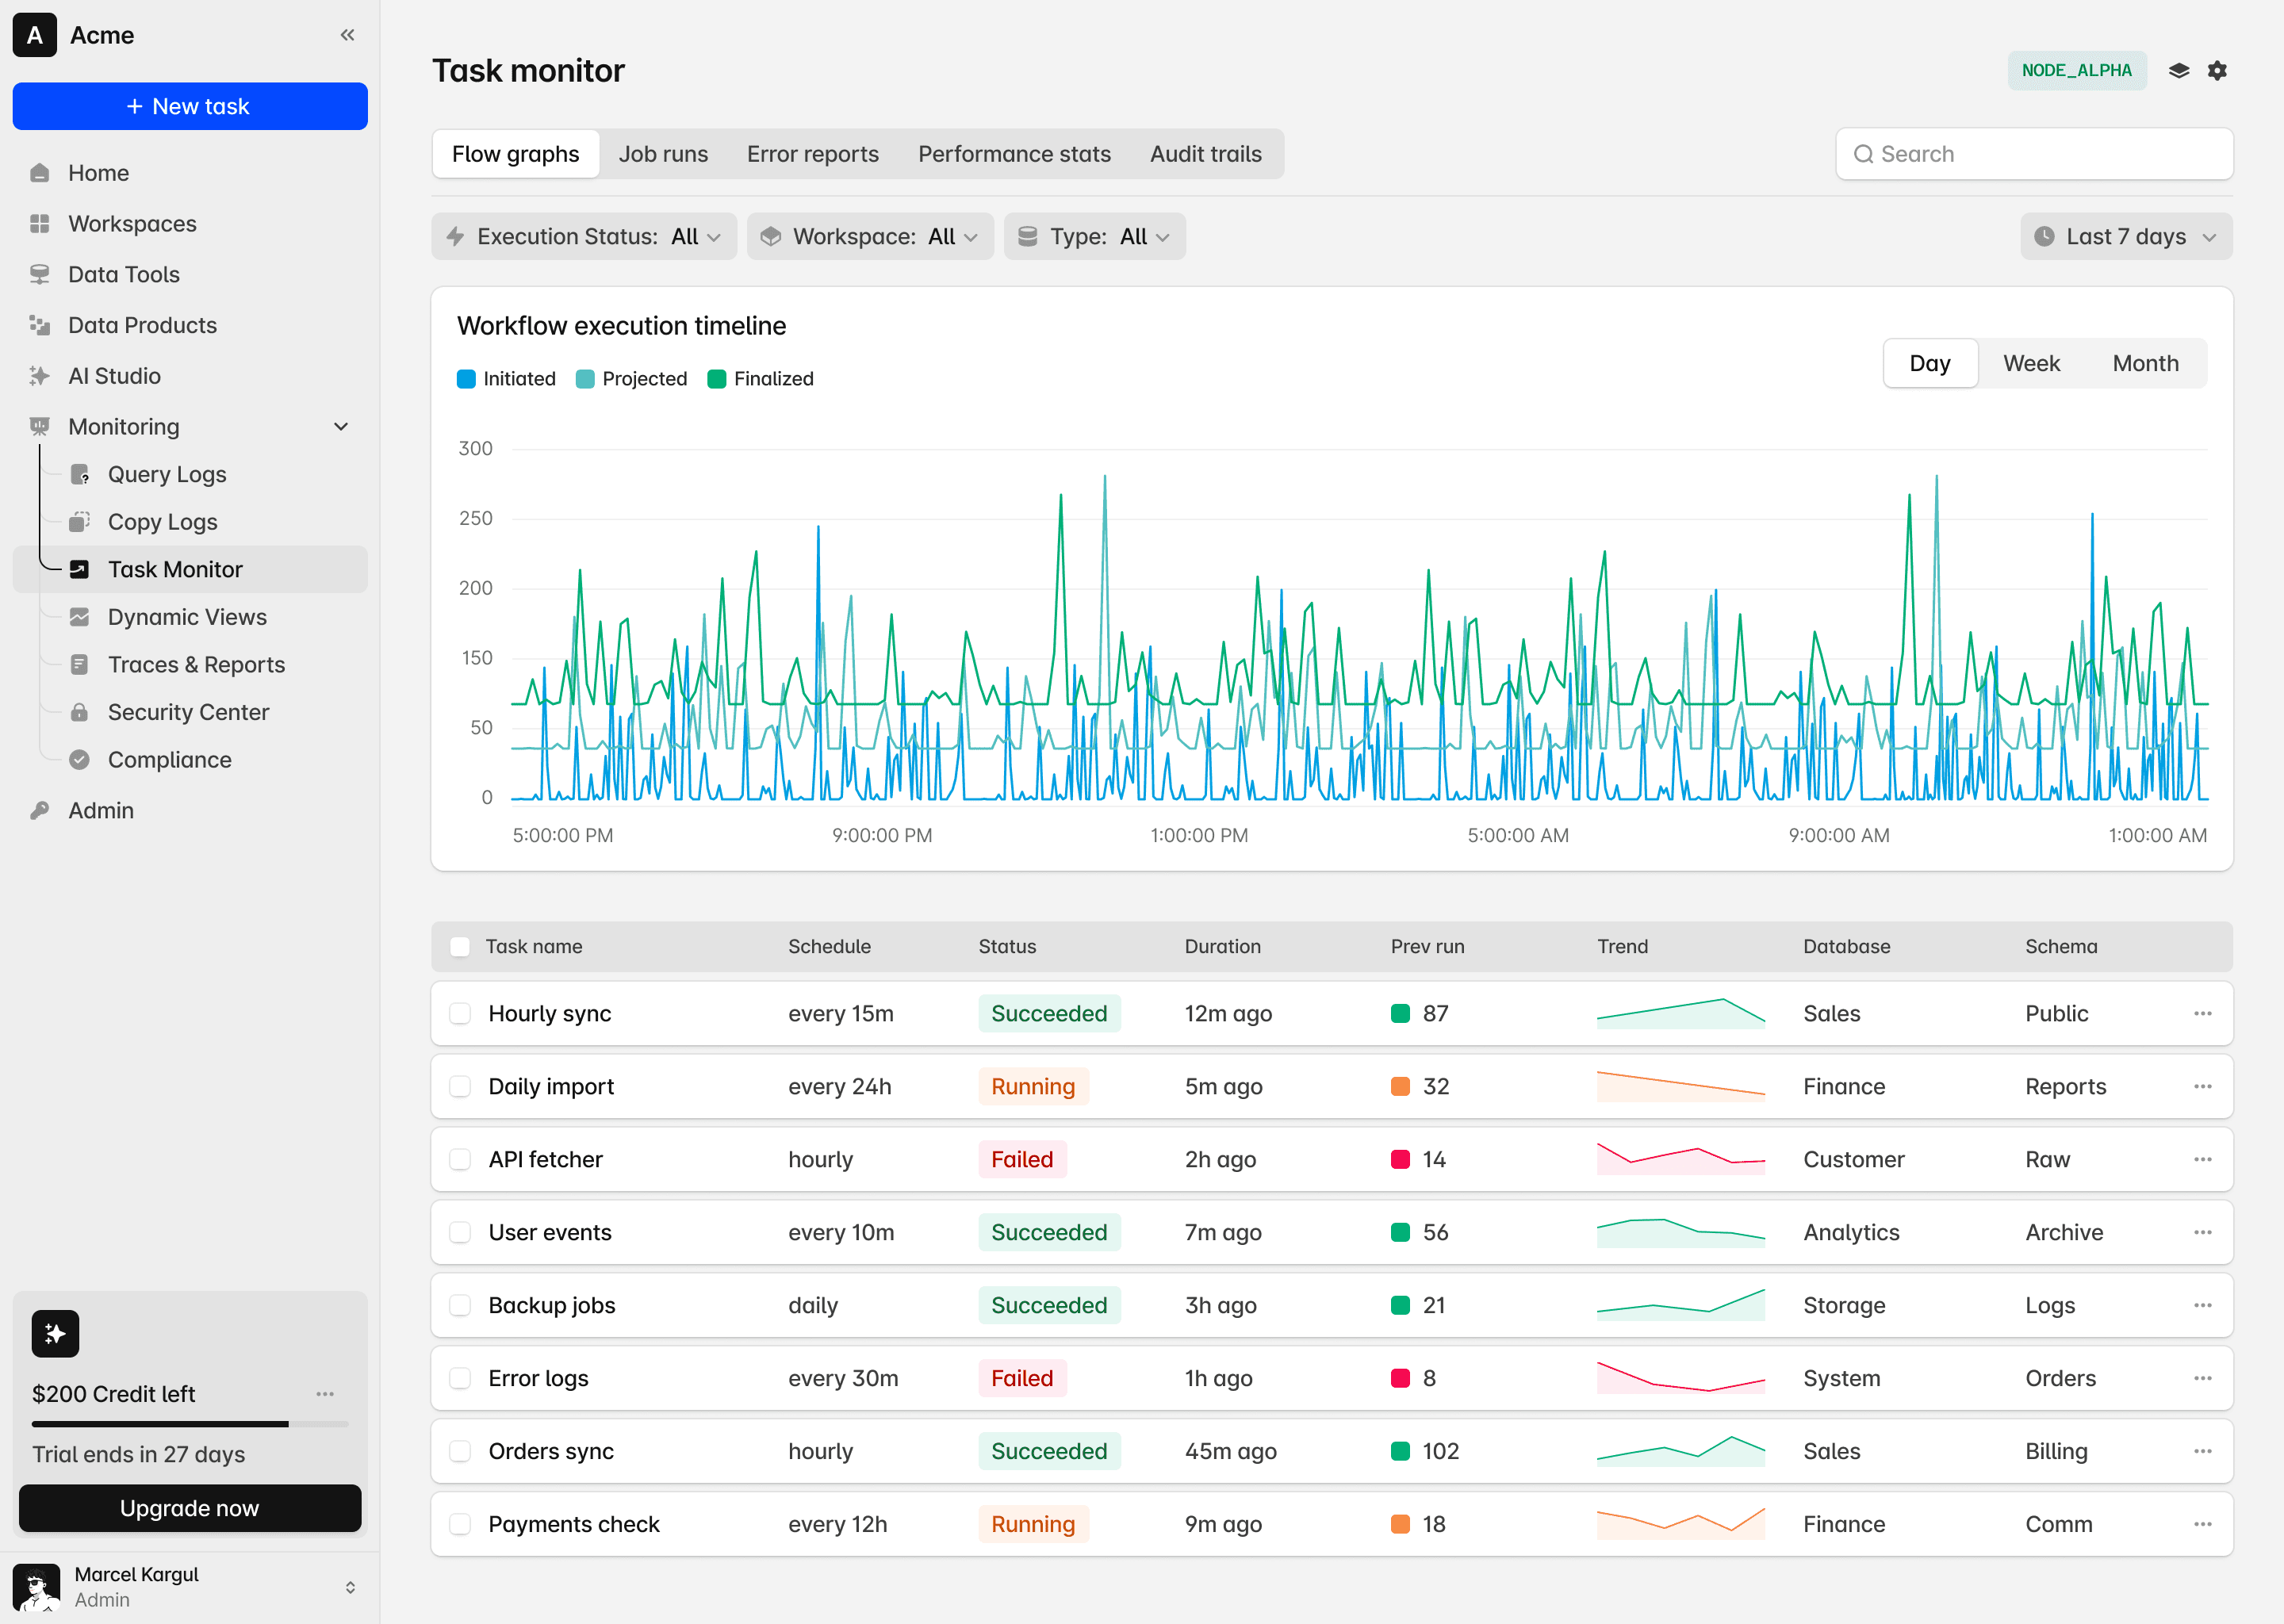Select the Week timeline view
Viewport: 2284px width, 1624px height.
2030,363
